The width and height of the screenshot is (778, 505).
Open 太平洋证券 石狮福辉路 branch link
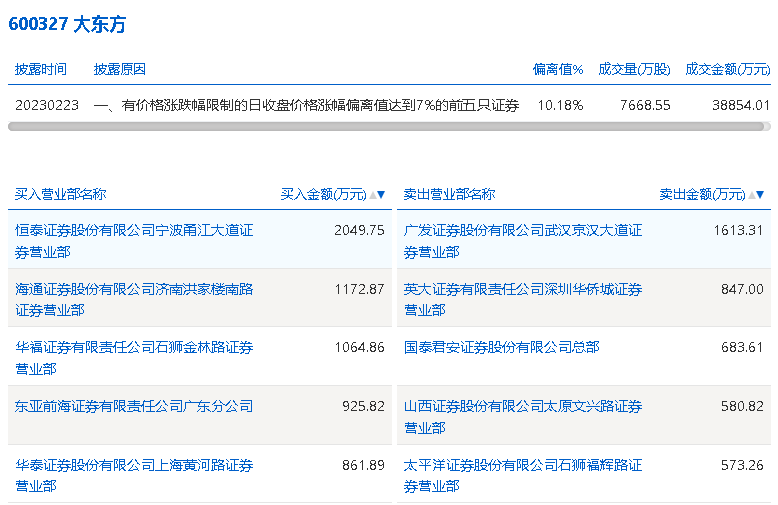[523, 475]
